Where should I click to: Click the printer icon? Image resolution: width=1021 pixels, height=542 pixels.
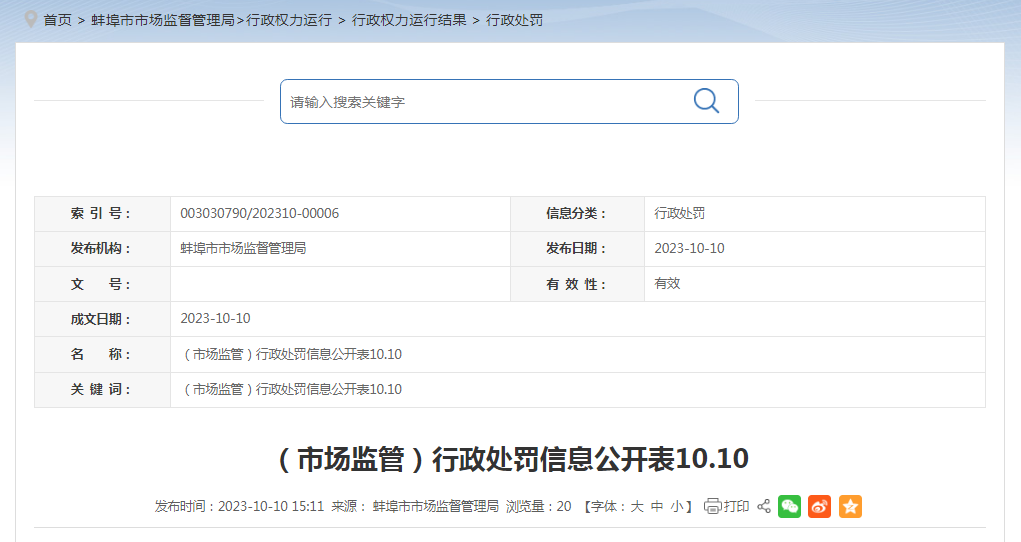coord(712,506)
